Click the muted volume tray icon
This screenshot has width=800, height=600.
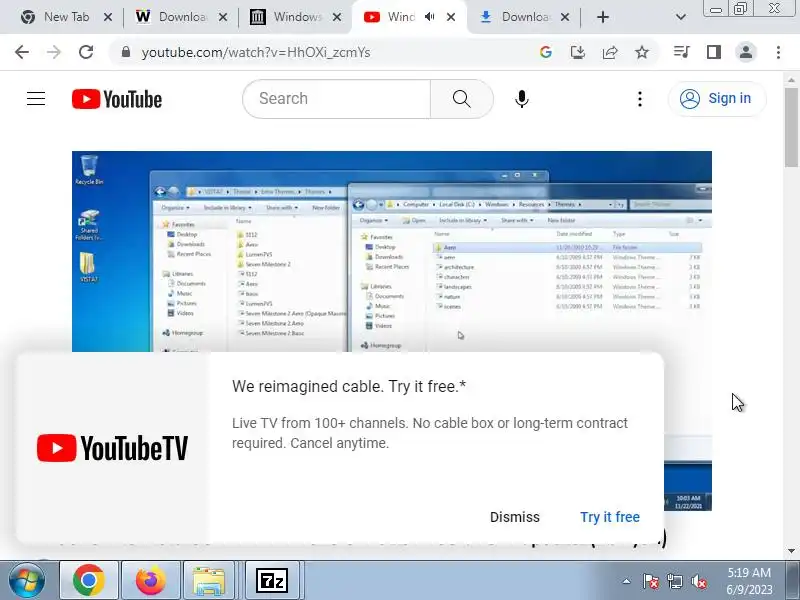click(x=699, y=581)
